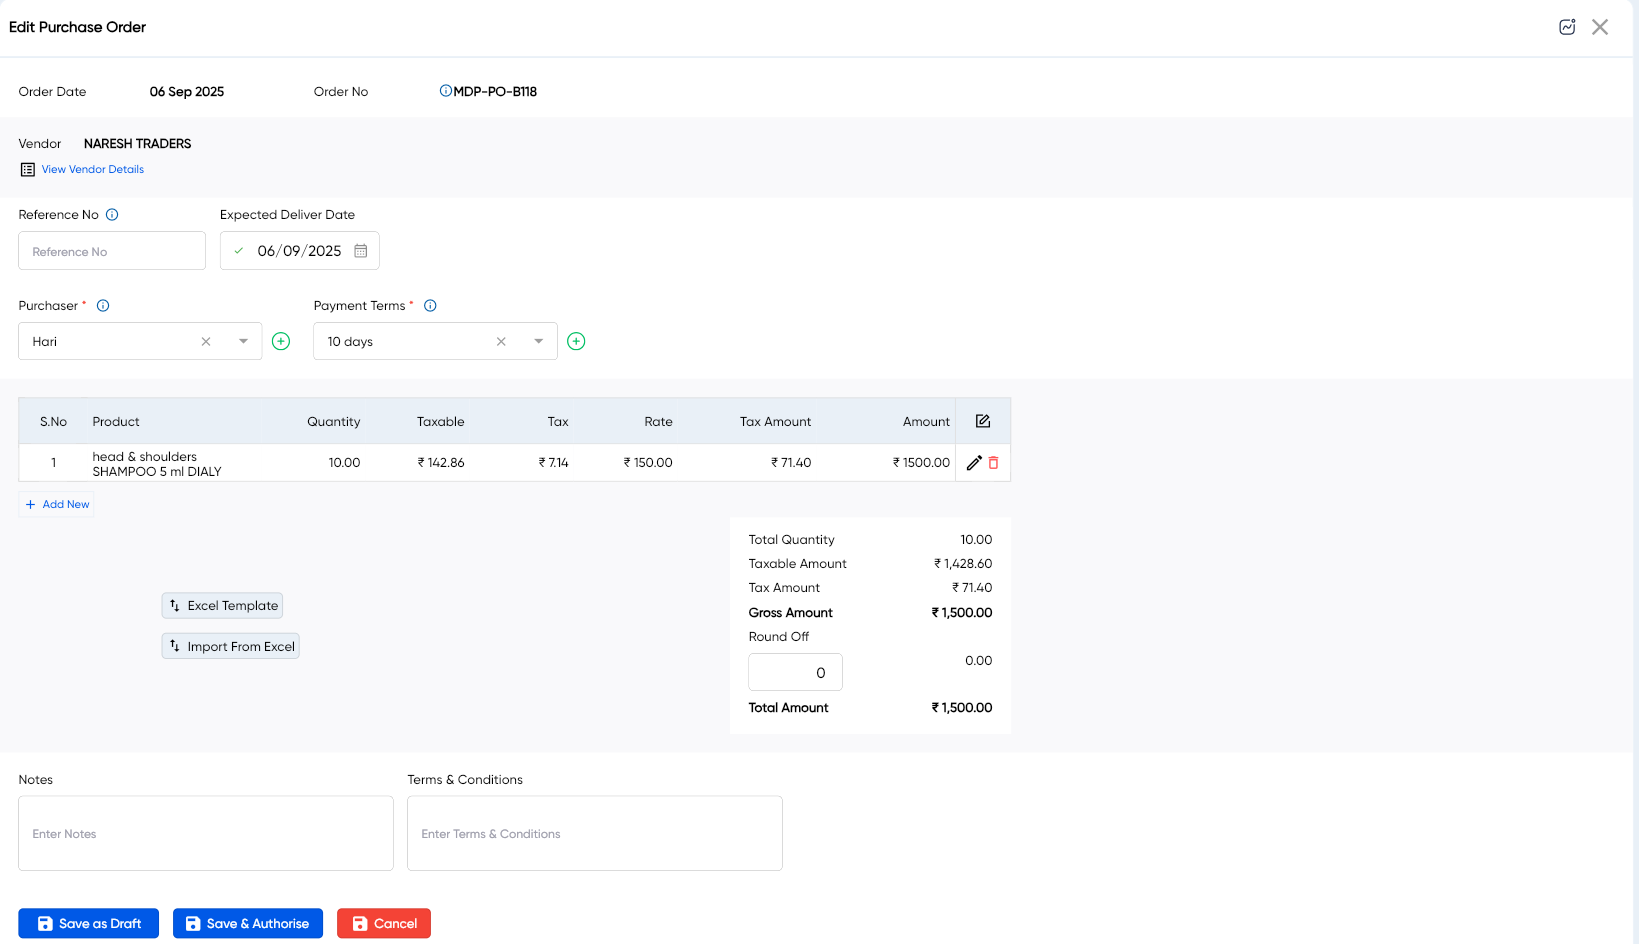Click info icon next to Payment Terms
This screenshot has width=1639, height=944.
430,306
